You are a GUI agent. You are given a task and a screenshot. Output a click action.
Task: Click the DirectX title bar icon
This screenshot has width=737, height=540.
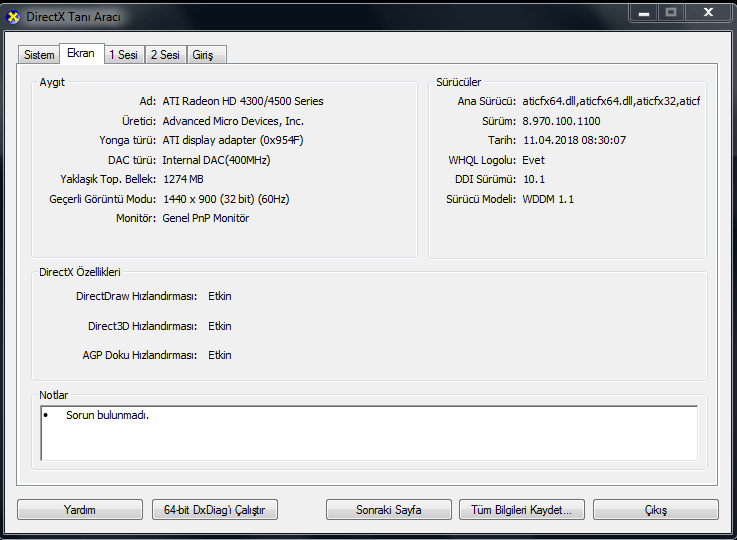[x=13, y=17]
